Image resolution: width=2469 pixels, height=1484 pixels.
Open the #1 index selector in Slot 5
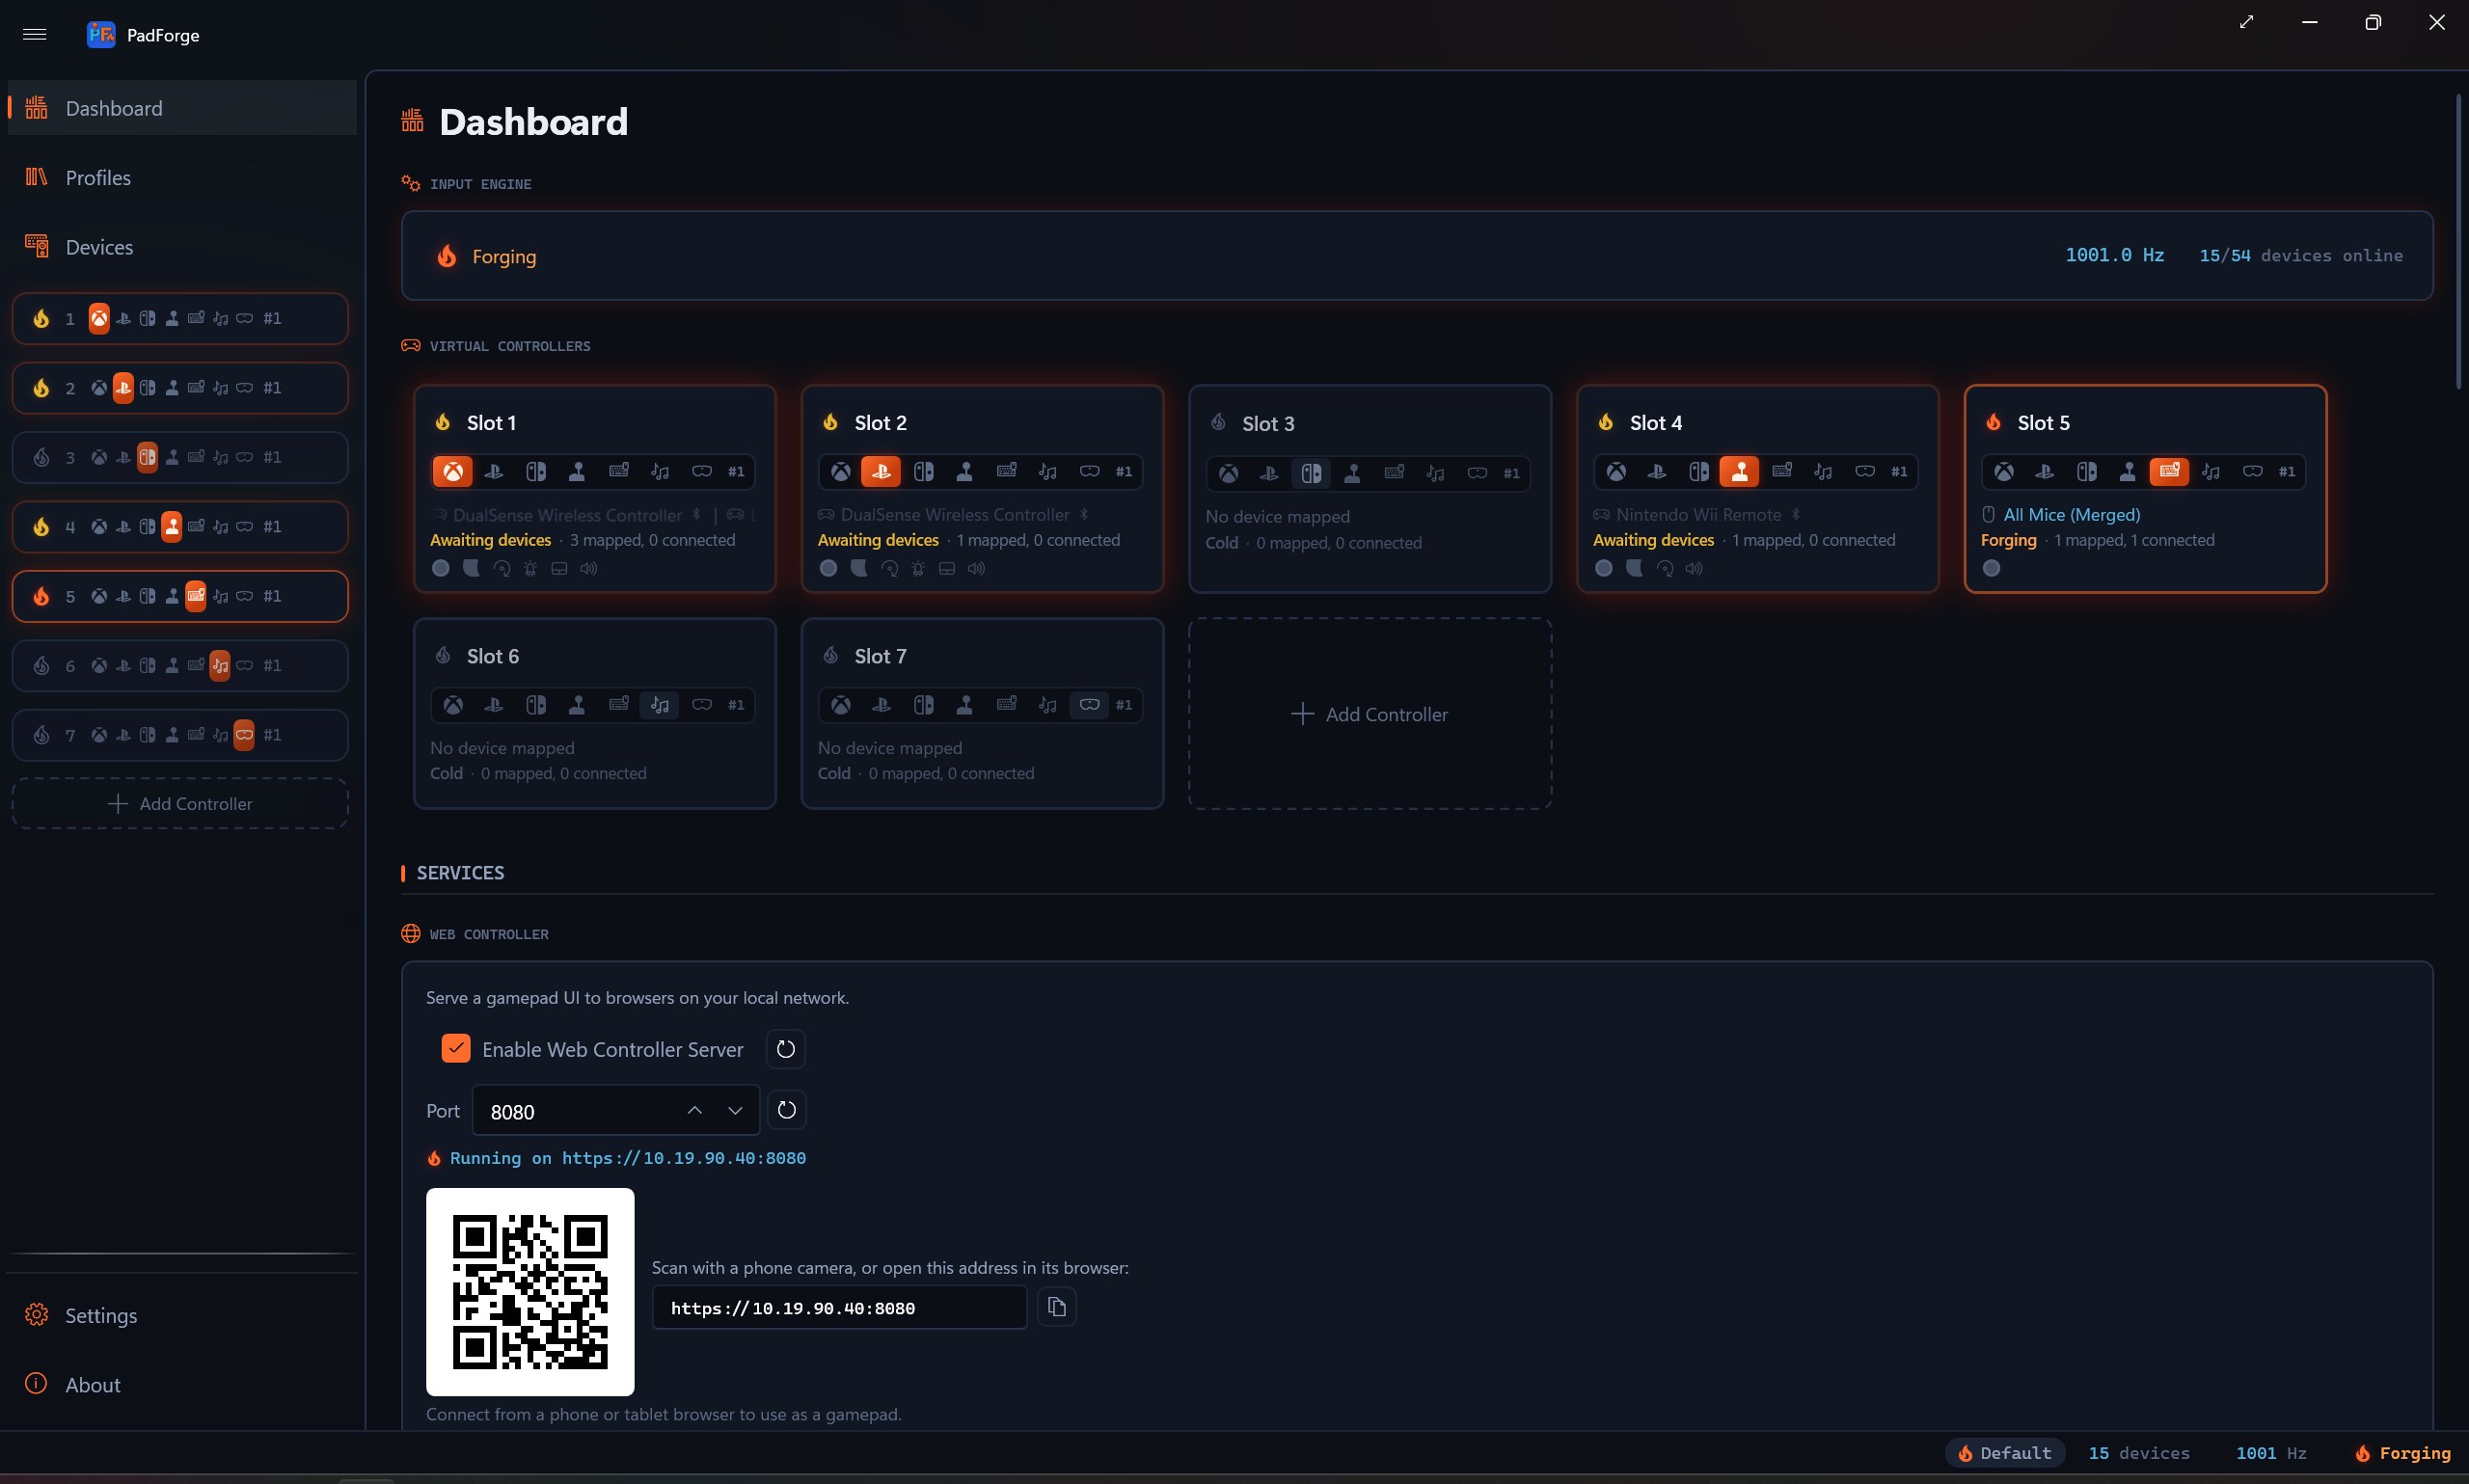click(2287, 471)
